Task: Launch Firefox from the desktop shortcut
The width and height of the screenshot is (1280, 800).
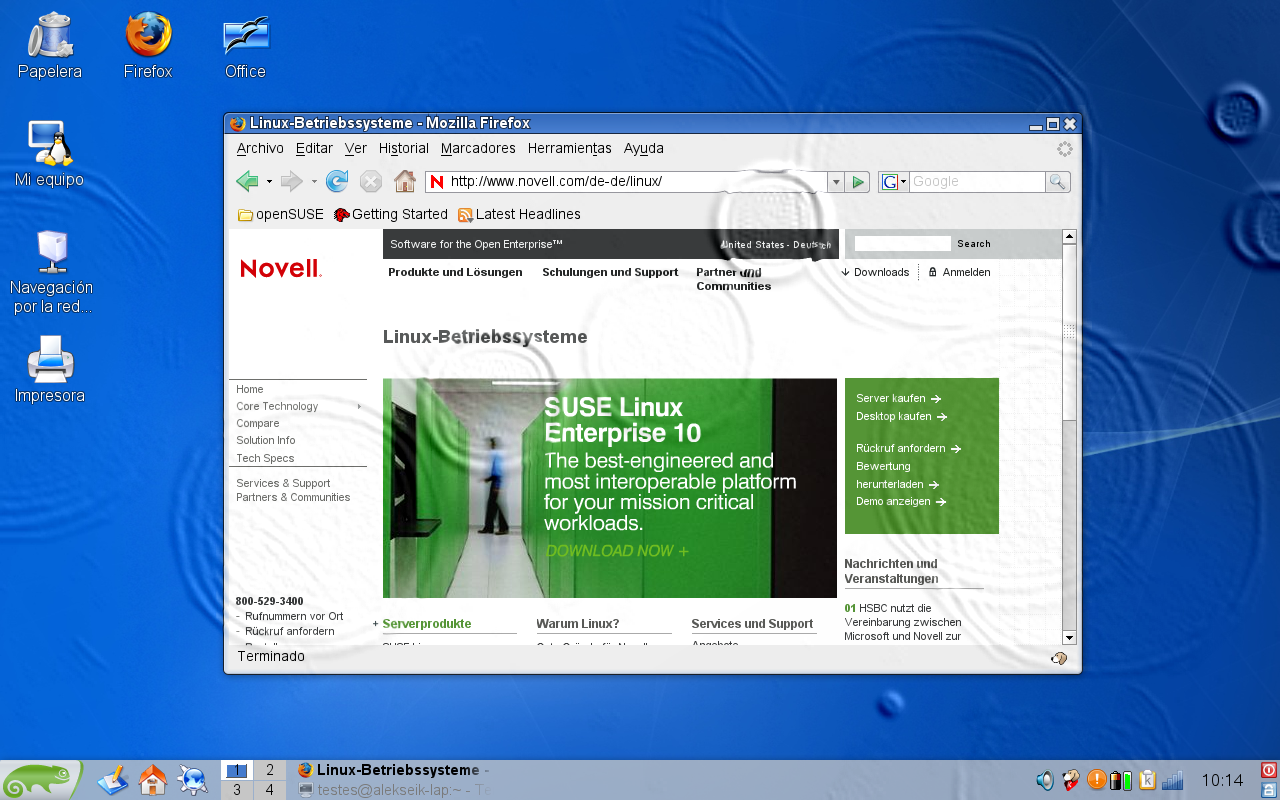Action: (148, 45)
